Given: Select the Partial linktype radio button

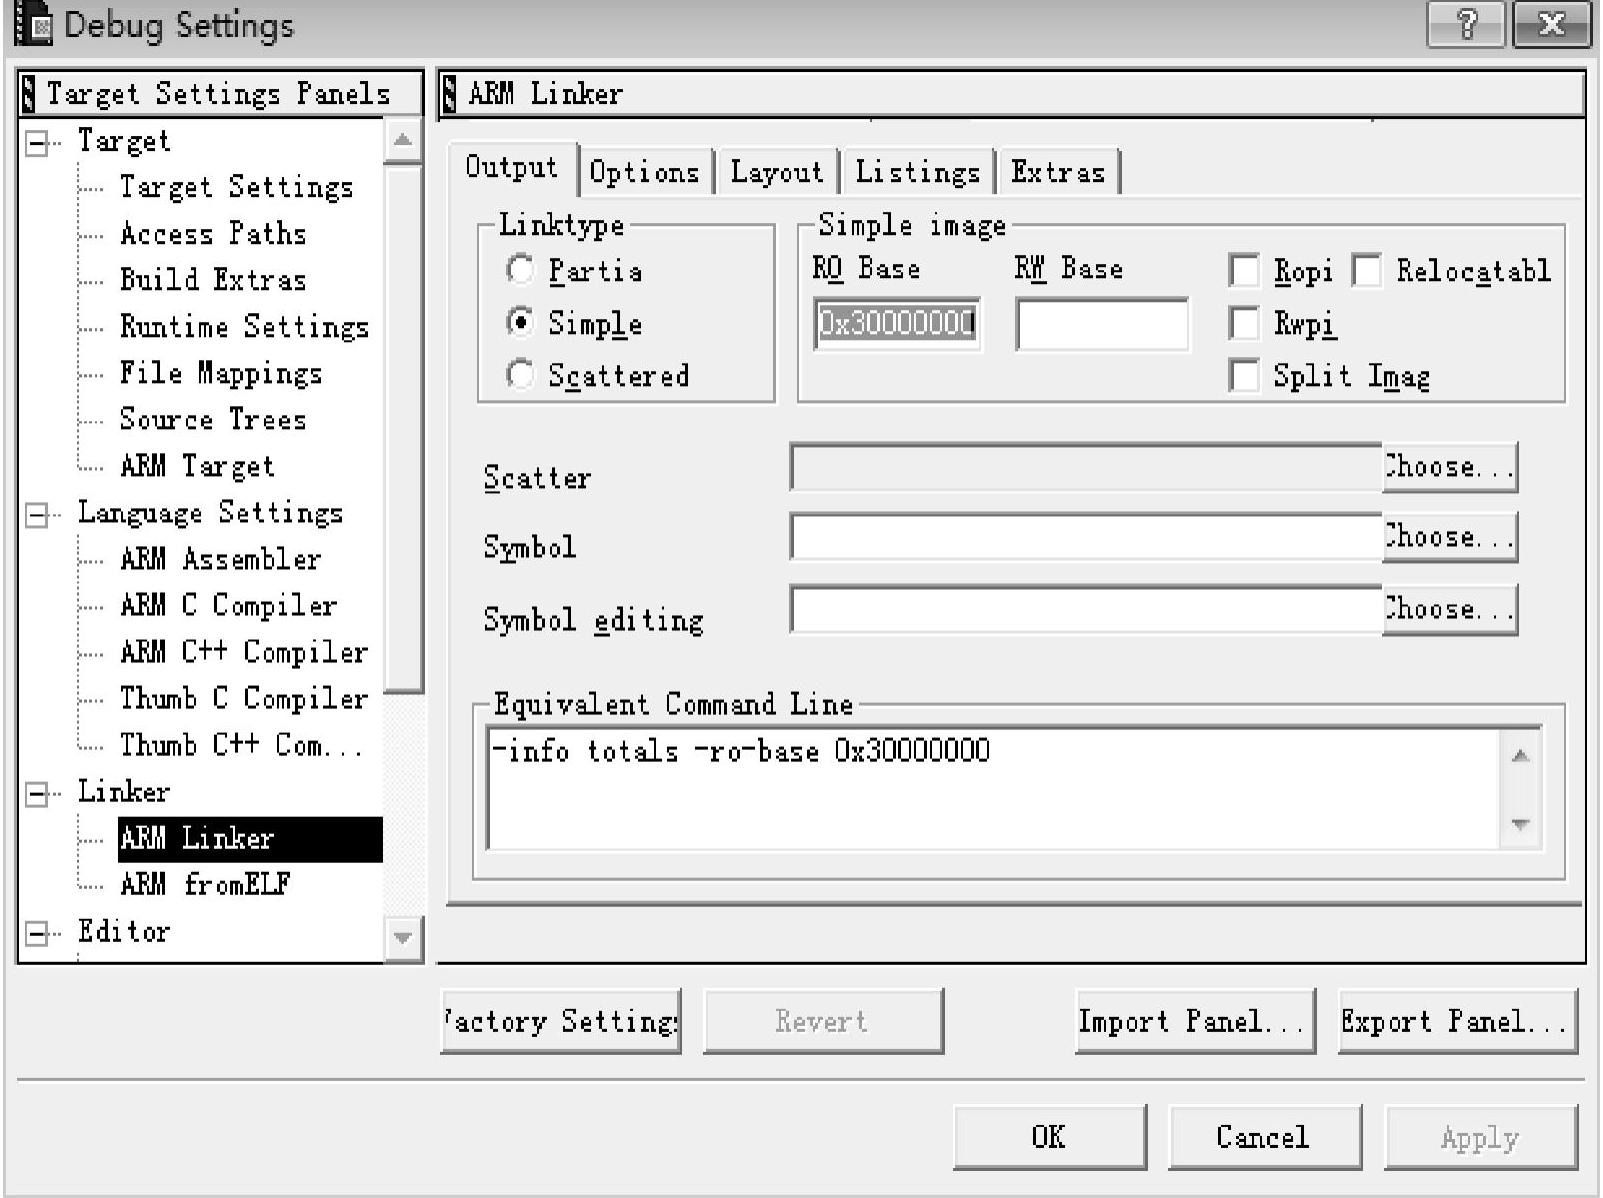Looking at the screenshot, I should click(x=519, y=270).
